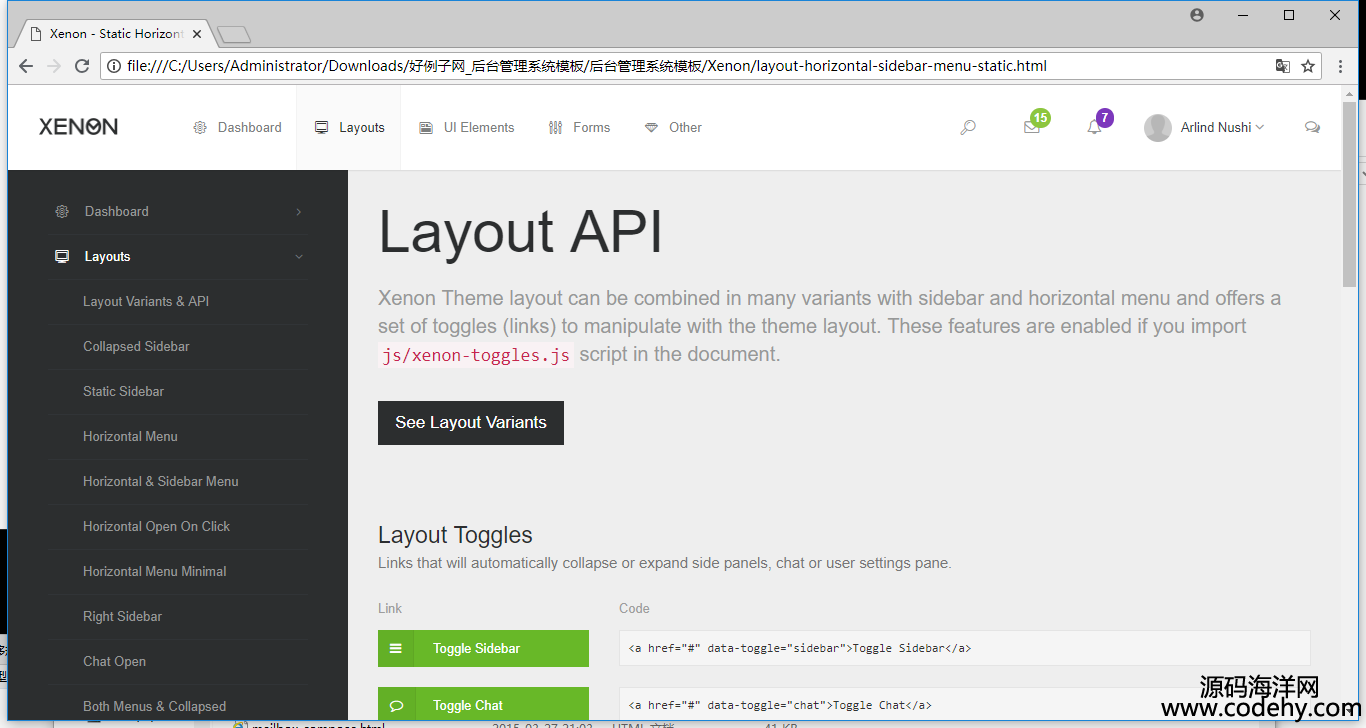This screenshot has height=728, width=1366.
Task: Select Static Sidebar menu item
Action: pos(123,392)
